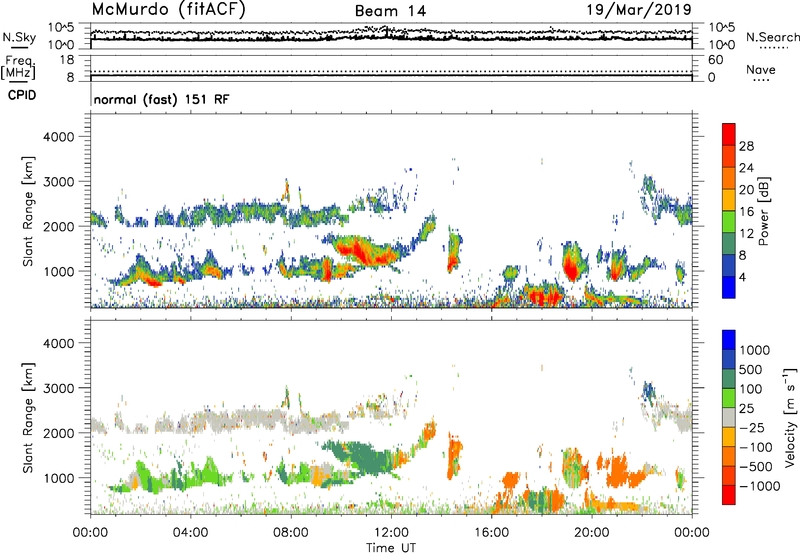Click the solid line sample under N.Sky

pyautogui.click(x=19, y=47)
